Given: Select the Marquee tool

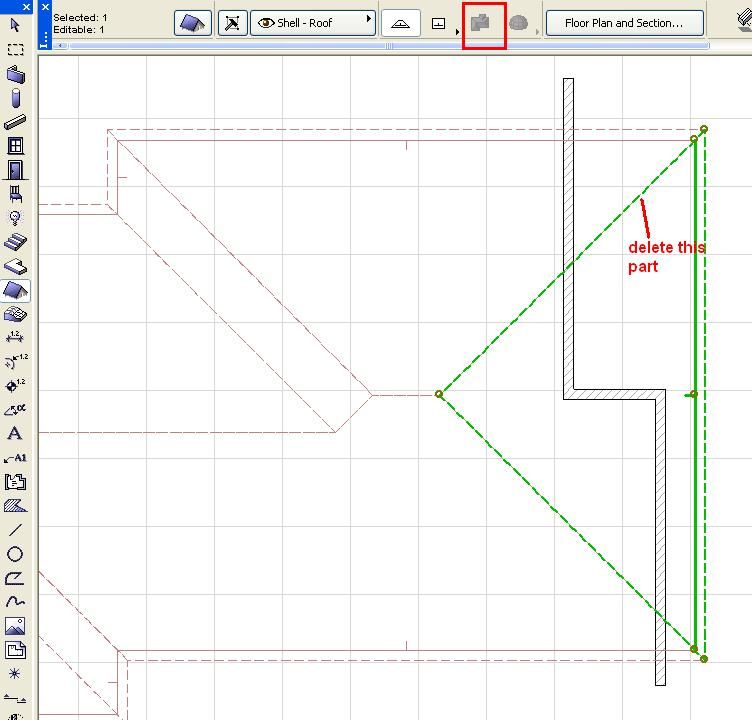Looking at the screenshot, I should [15, 49].
